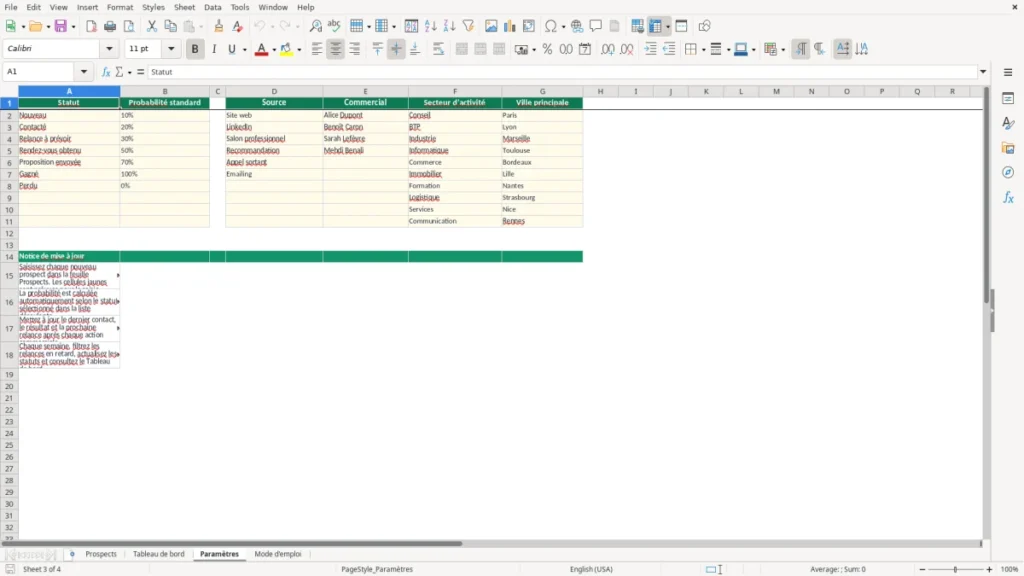
Task: Click Sort Descending icon
Action: click(449, 26)
